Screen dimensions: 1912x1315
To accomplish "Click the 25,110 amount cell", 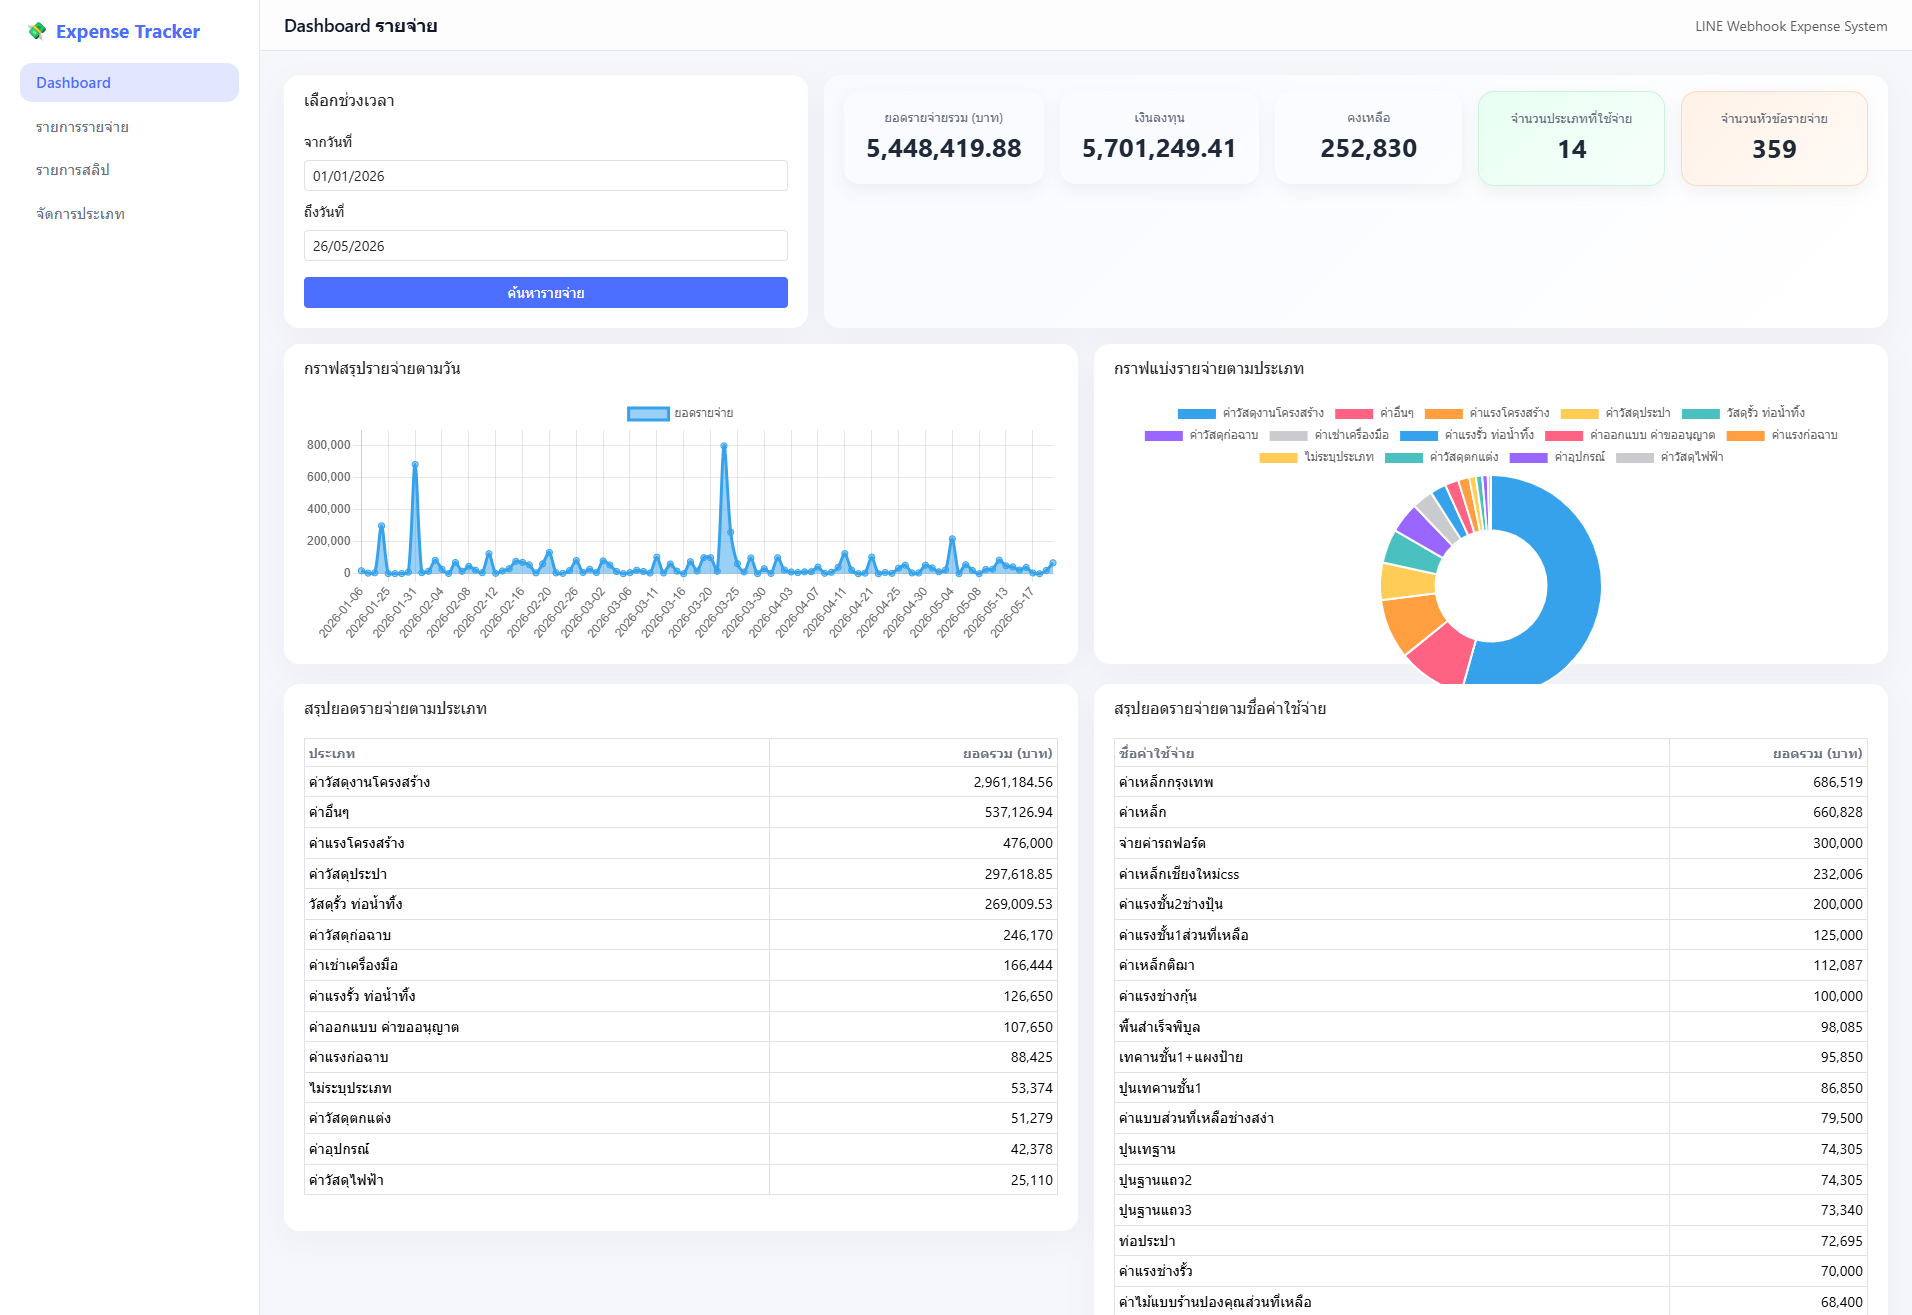I will tap(913, 1180).
